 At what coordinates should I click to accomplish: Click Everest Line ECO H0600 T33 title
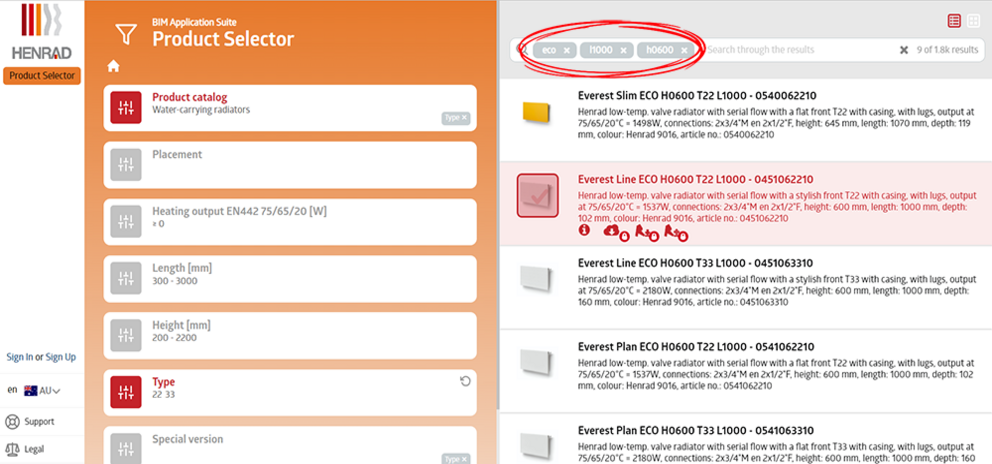point(696,263)
